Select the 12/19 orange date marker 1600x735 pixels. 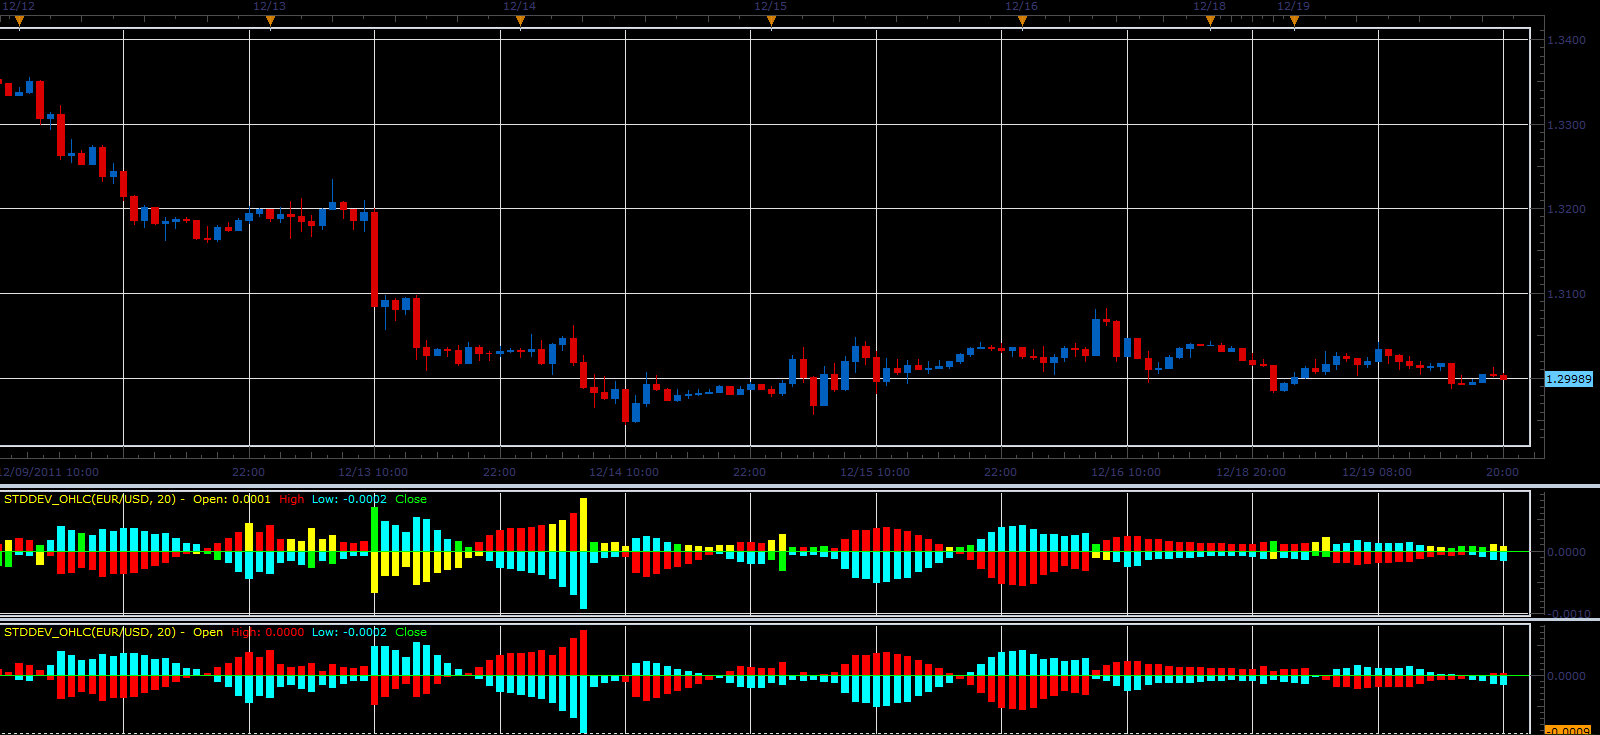(x=1294, y=21)
